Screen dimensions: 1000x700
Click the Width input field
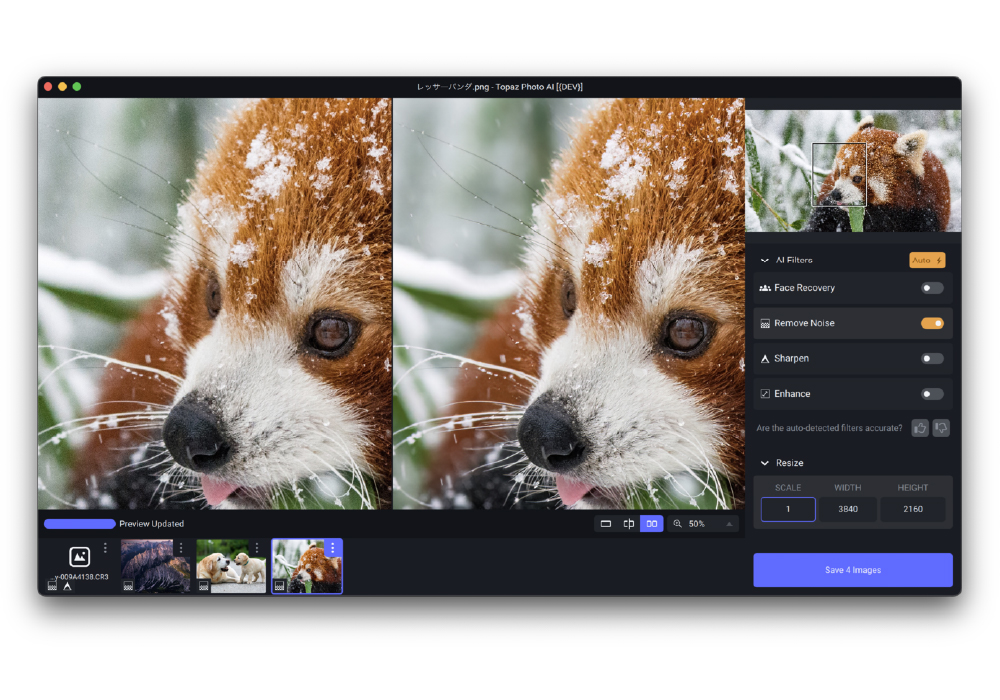[x=848, y=509]
